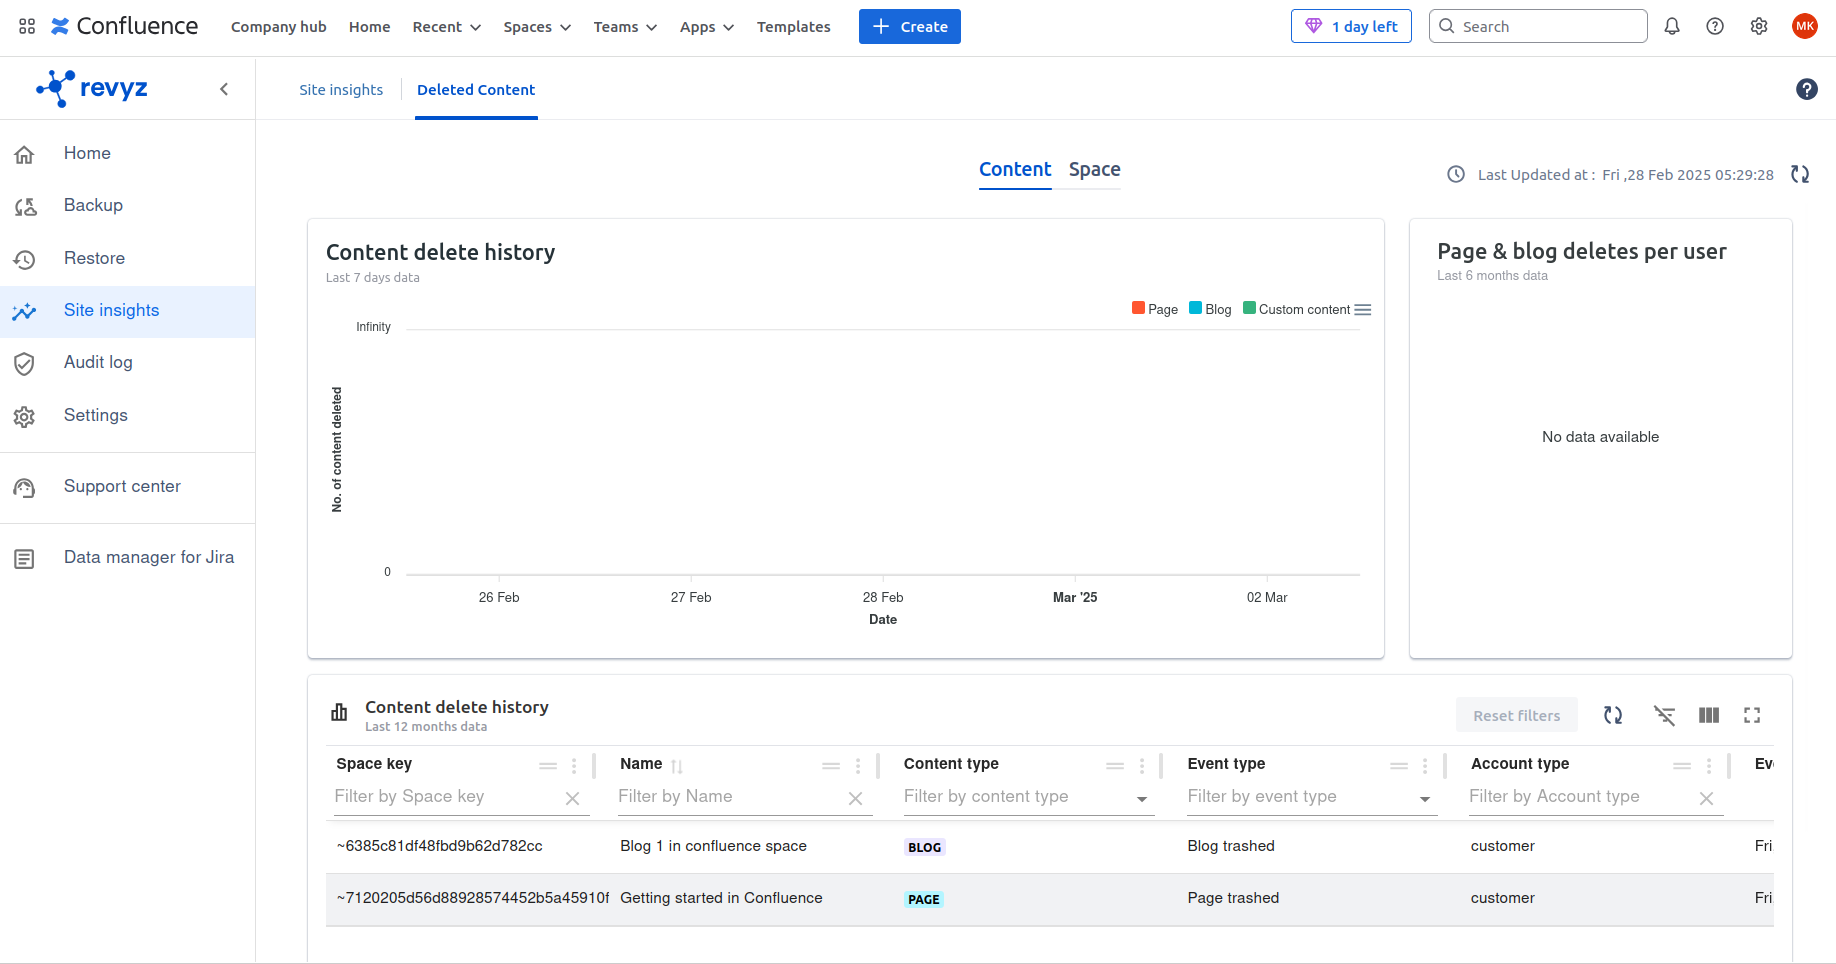Toggle the Blog series in chart legend

(1211, 309)
